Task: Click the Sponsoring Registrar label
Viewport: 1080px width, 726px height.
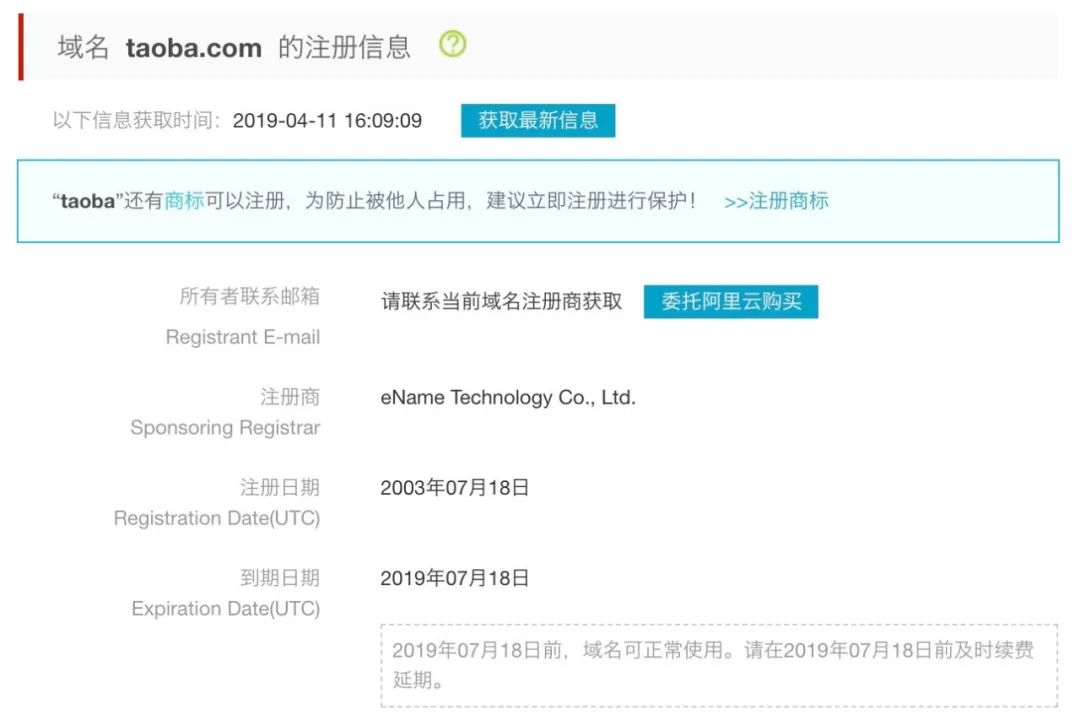Action: [225, 428]
